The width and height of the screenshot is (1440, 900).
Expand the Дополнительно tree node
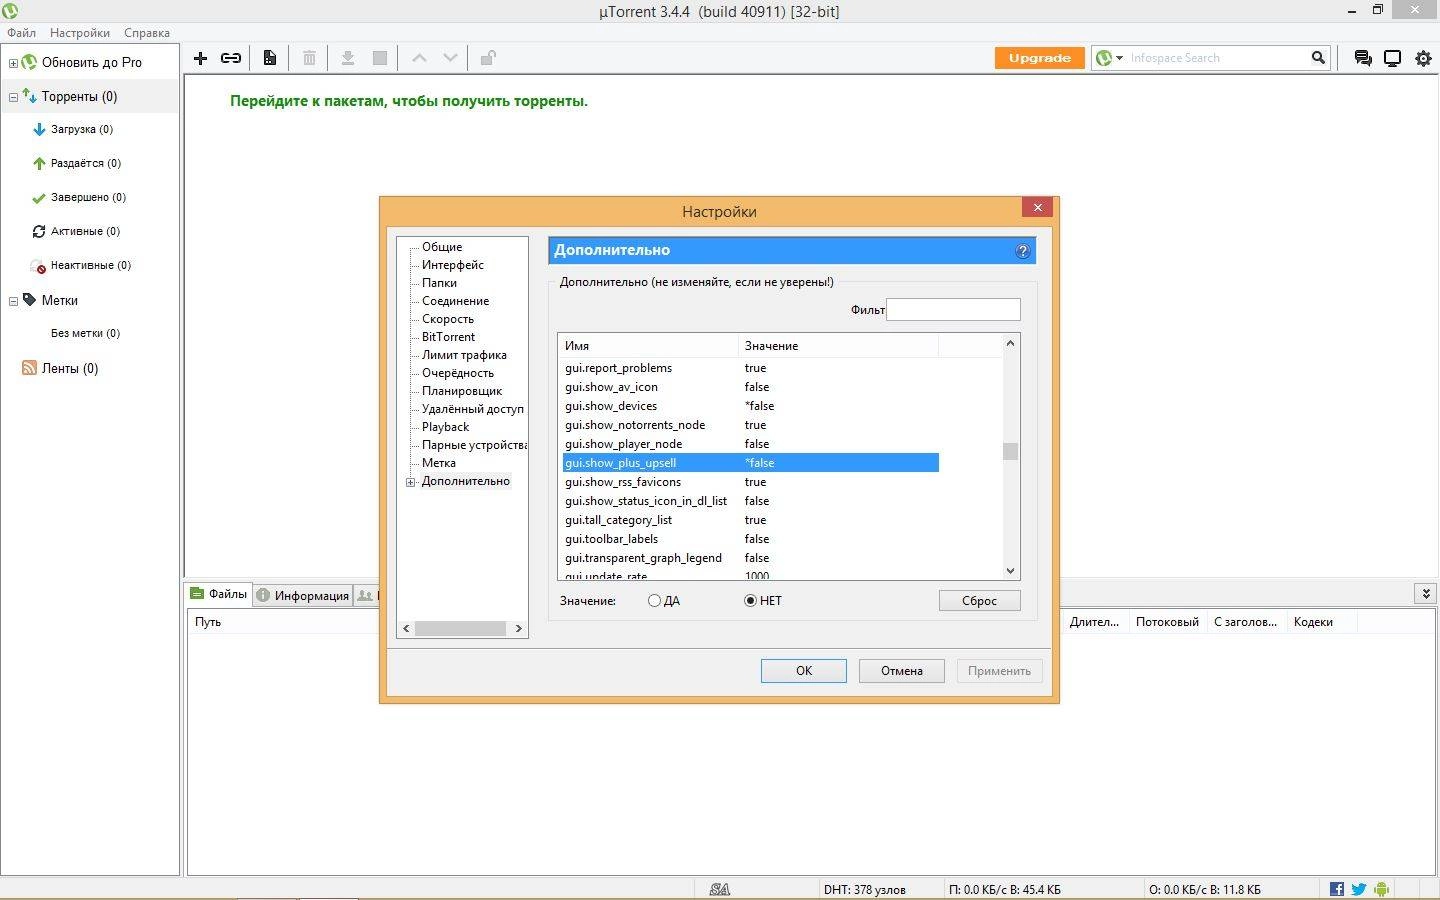pyautogui.click(x=409, y=481)
